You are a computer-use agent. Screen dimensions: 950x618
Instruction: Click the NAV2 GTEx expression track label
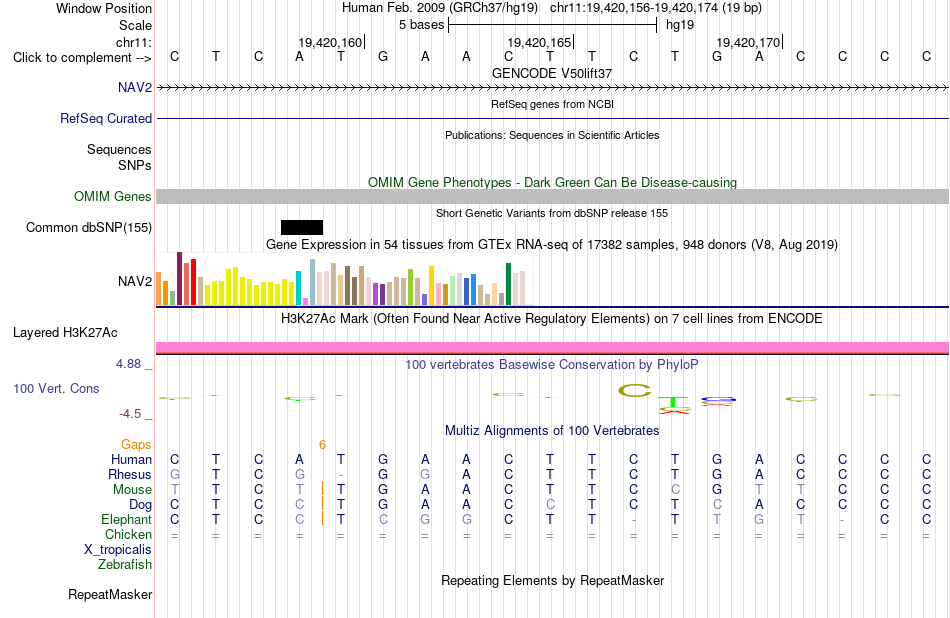point(135,281)
